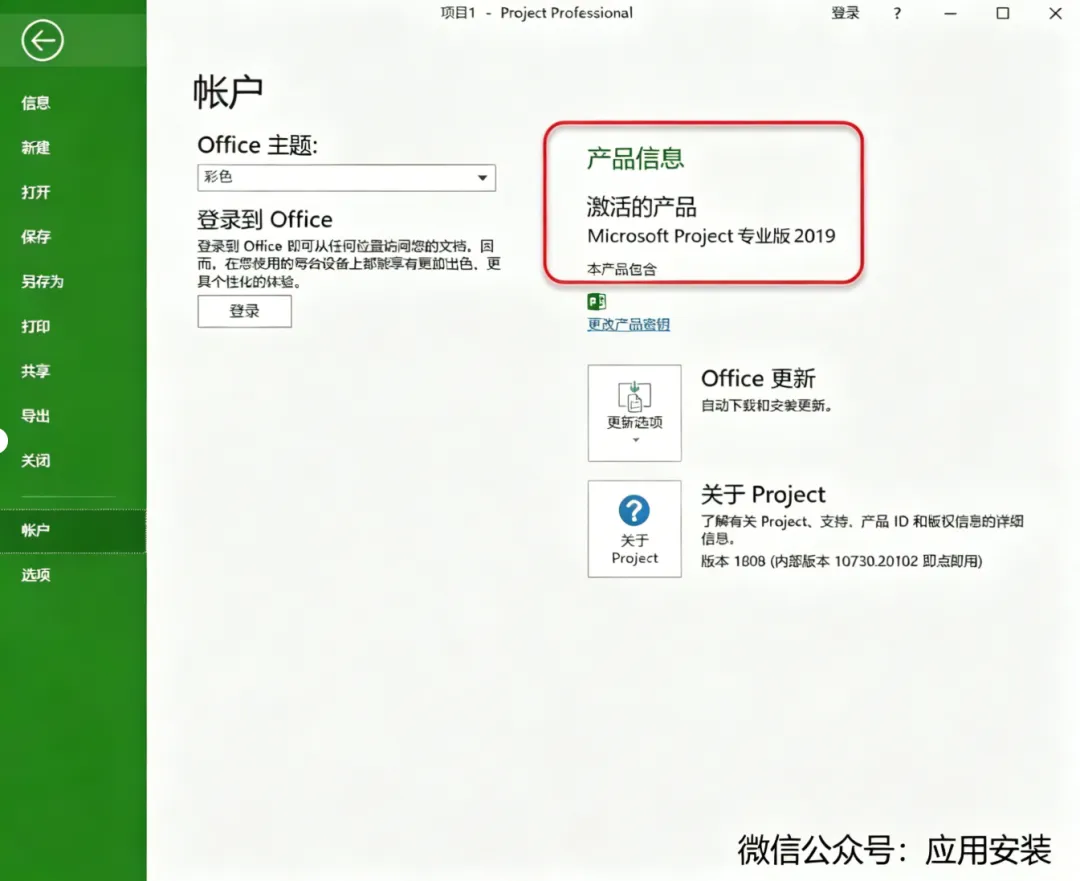Image resolution: width=1080 pixels, height=881 pixels.
Task: Click the back arrow circle icon
Action: click(x=42, y=41)
